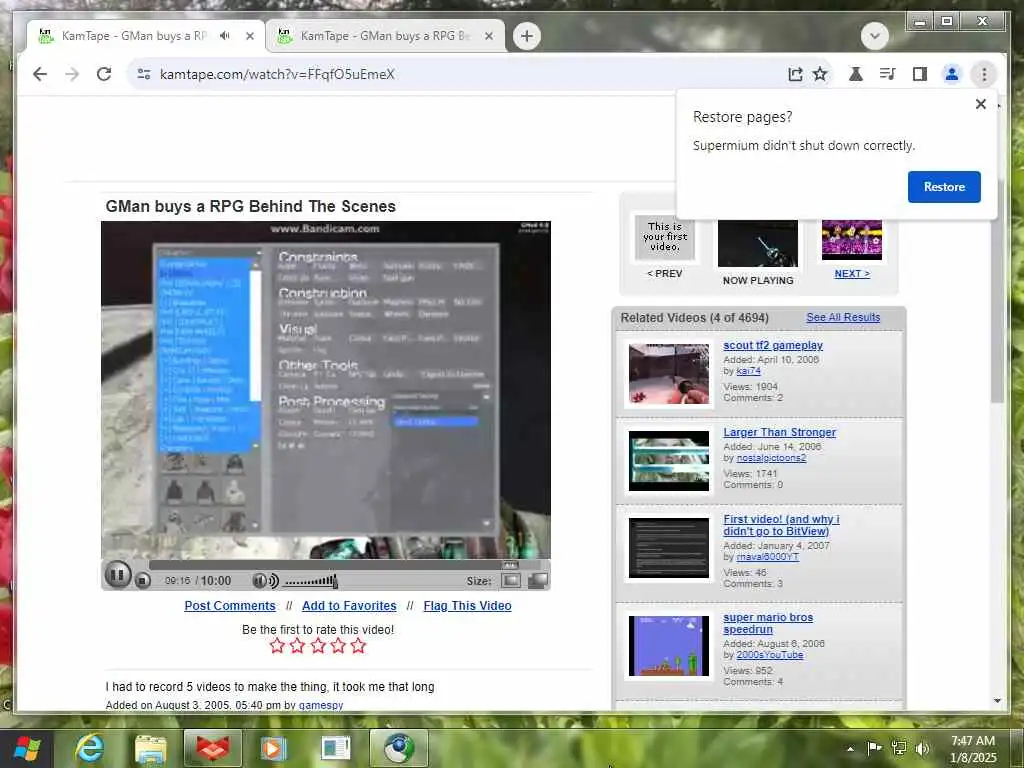The image size is (1024, 768).
Task: Open the Windows Start menu
Action: coord(26,749)
